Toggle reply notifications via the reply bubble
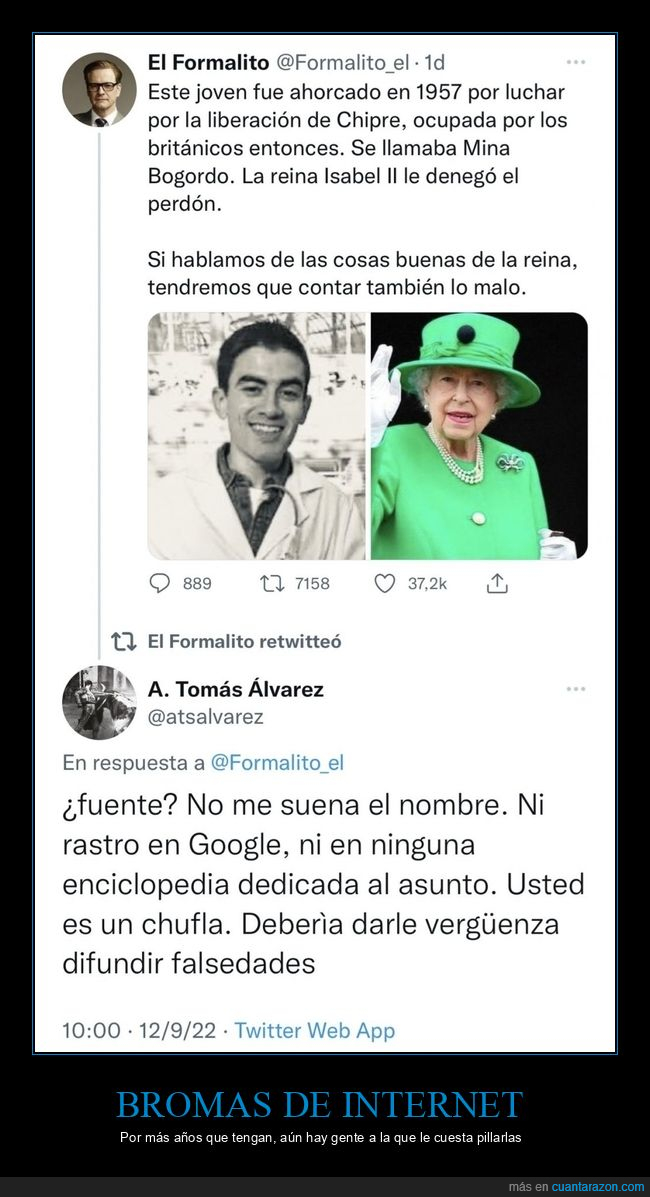 click(158, 583)
